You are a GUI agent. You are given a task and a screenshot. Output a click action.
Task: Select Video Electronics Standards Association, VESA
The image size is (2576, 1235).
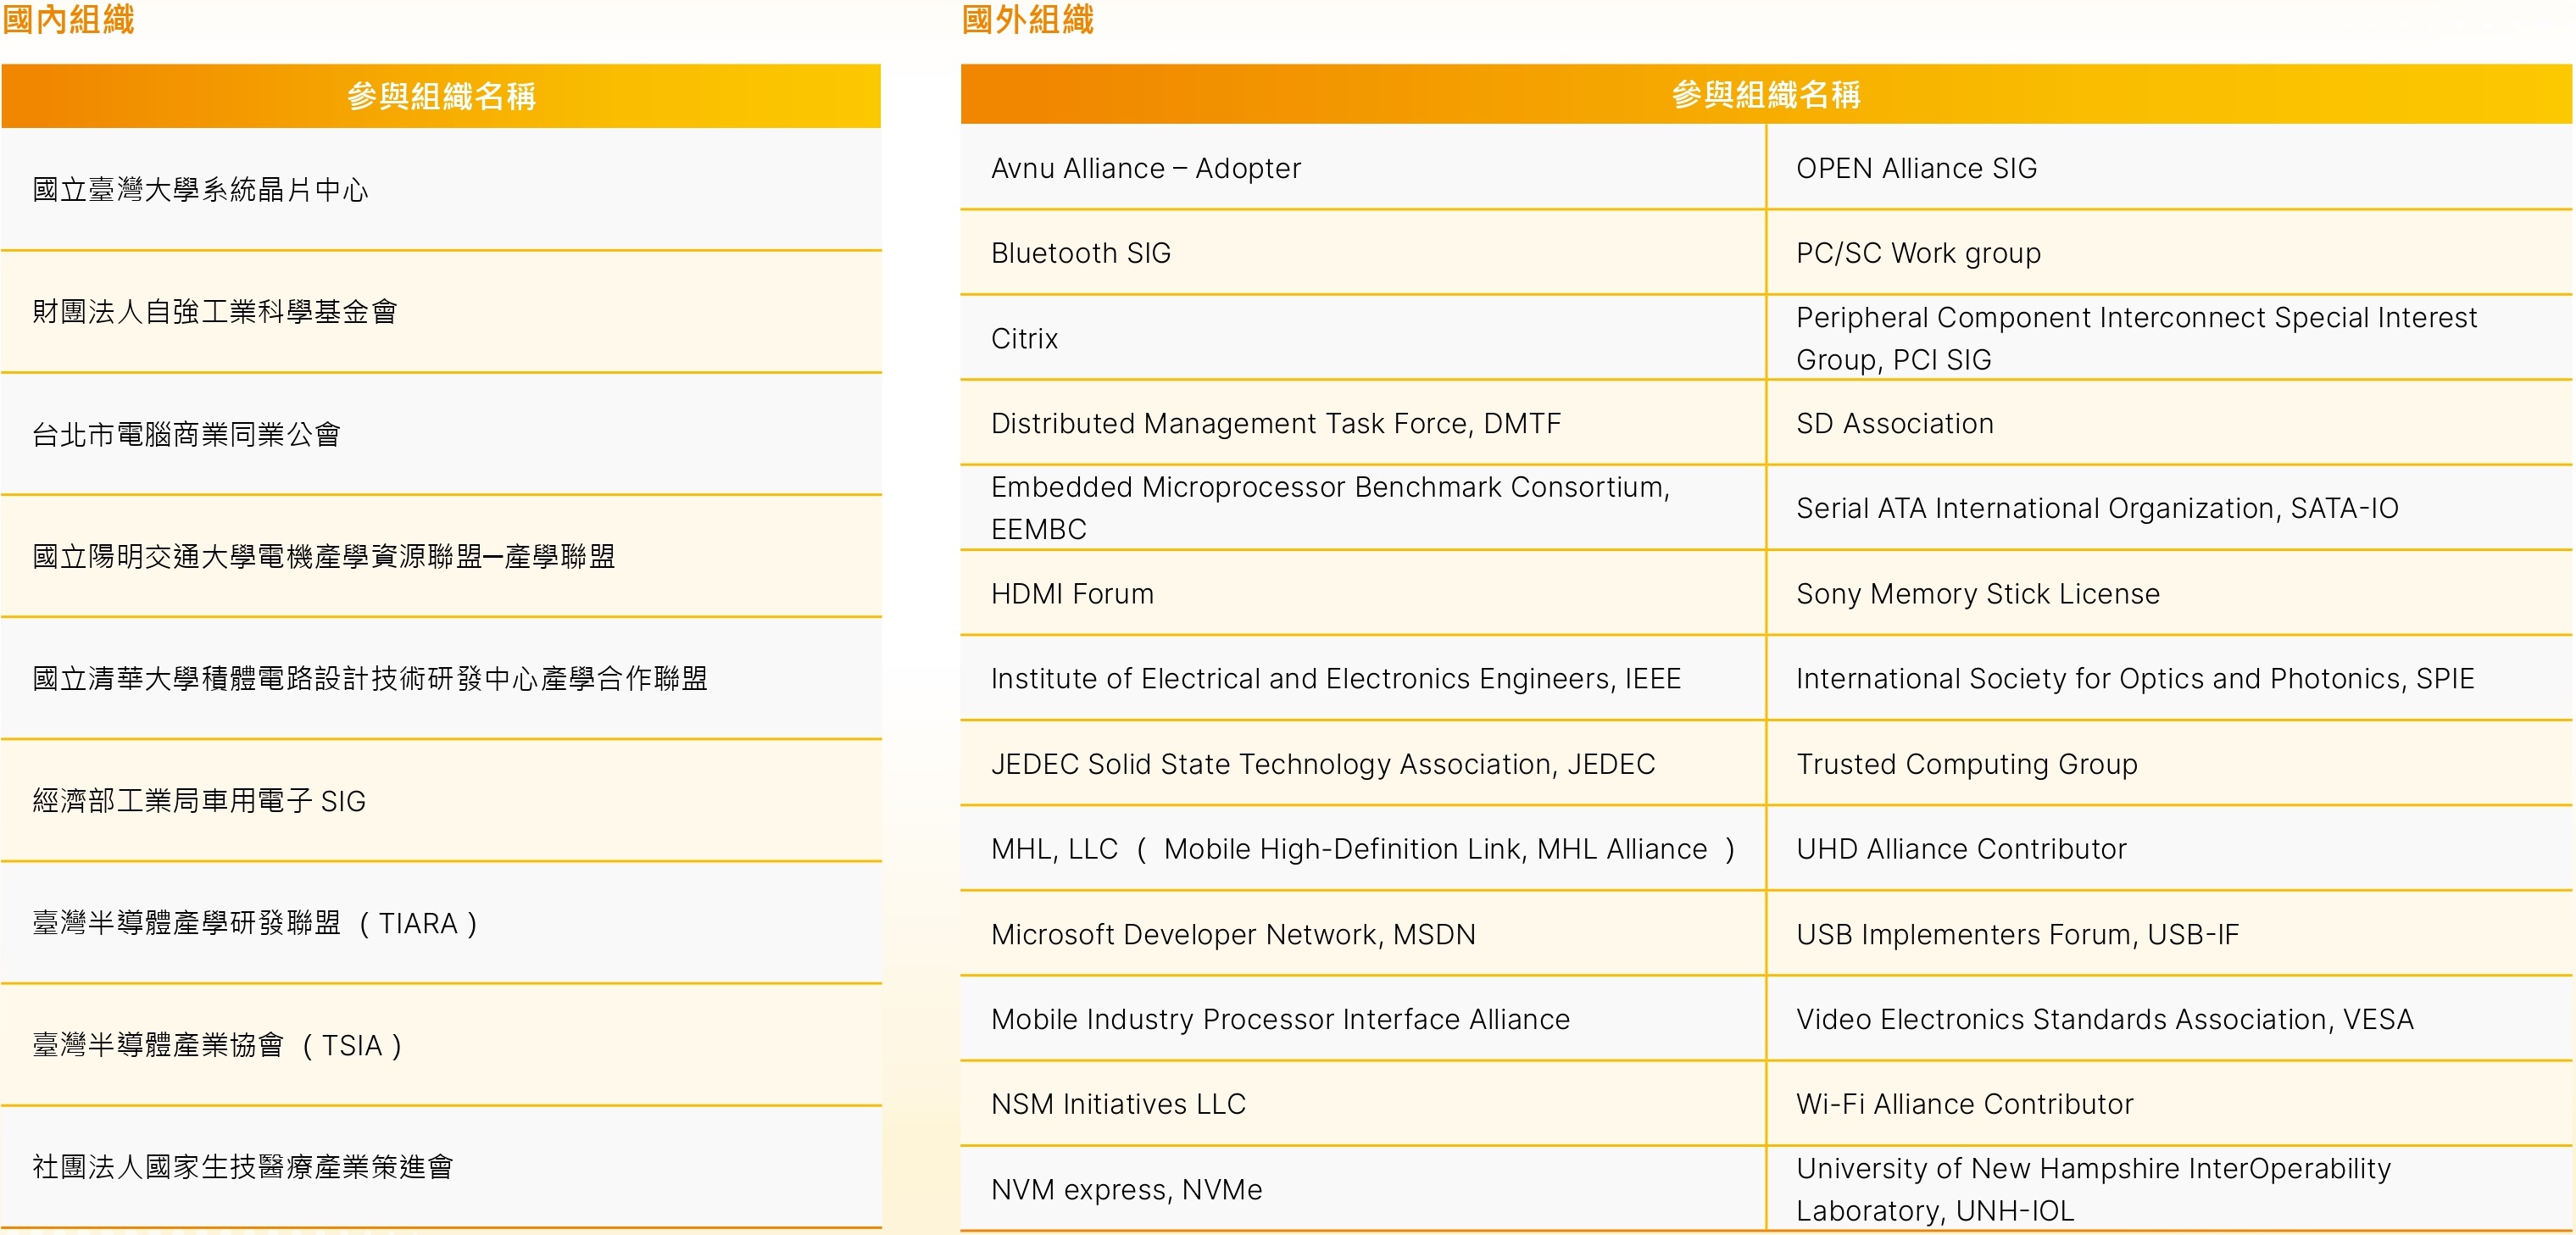coord(2170,1019)
